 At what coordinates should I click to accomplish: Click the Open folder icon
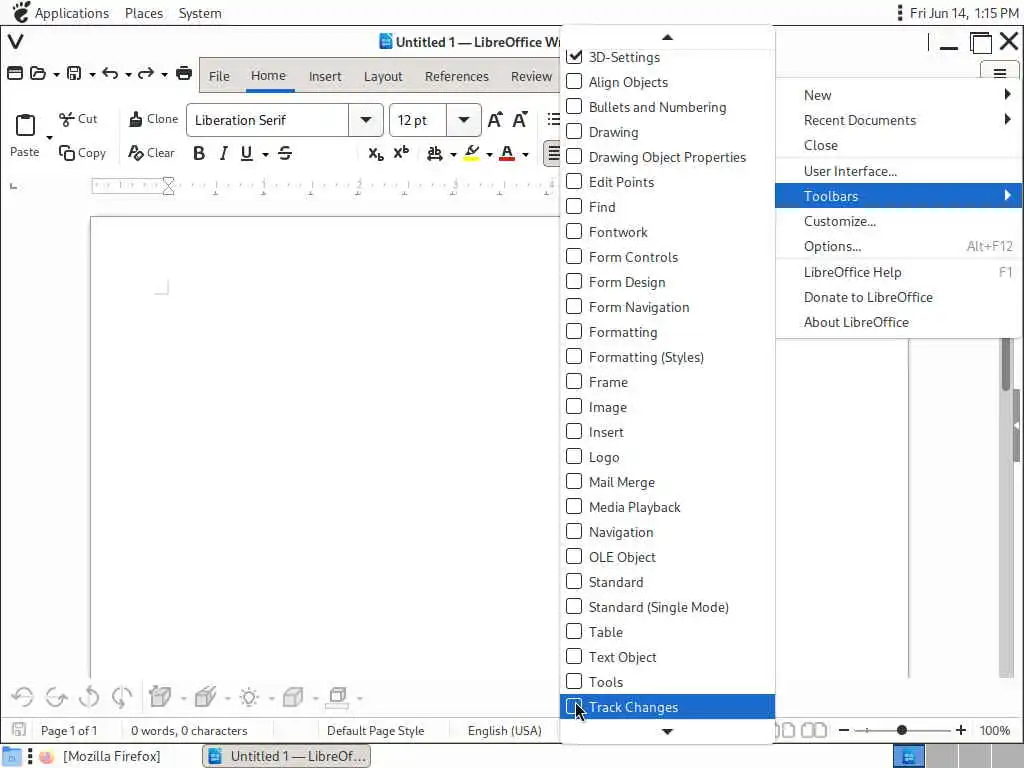tap(38, 73)
